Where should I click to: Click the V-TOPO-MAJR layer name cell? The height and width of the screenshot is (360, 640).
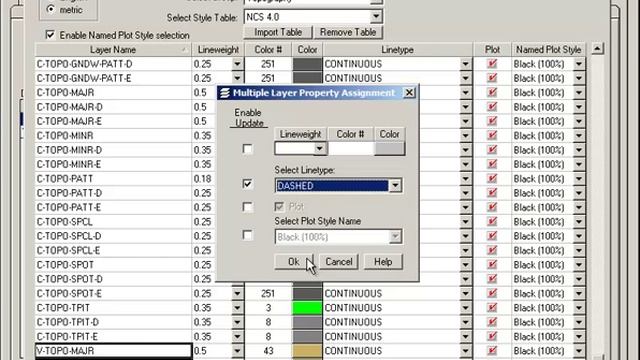click(x=113, y=351)
